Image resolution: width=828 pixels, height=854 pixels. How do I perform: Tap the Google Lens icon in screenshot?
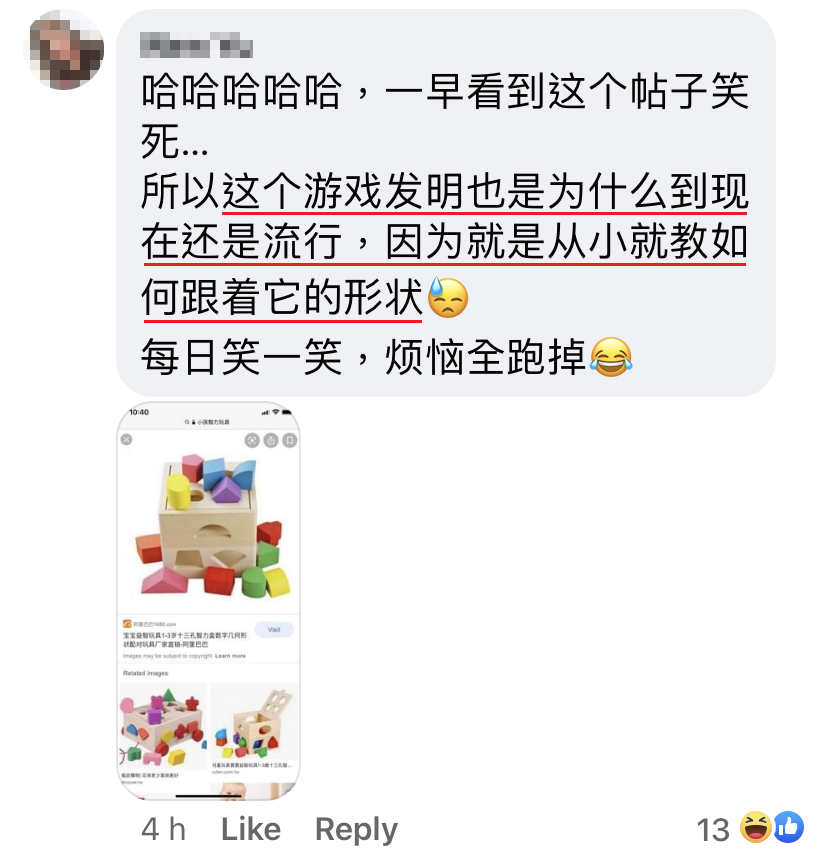tap(252, 440)
